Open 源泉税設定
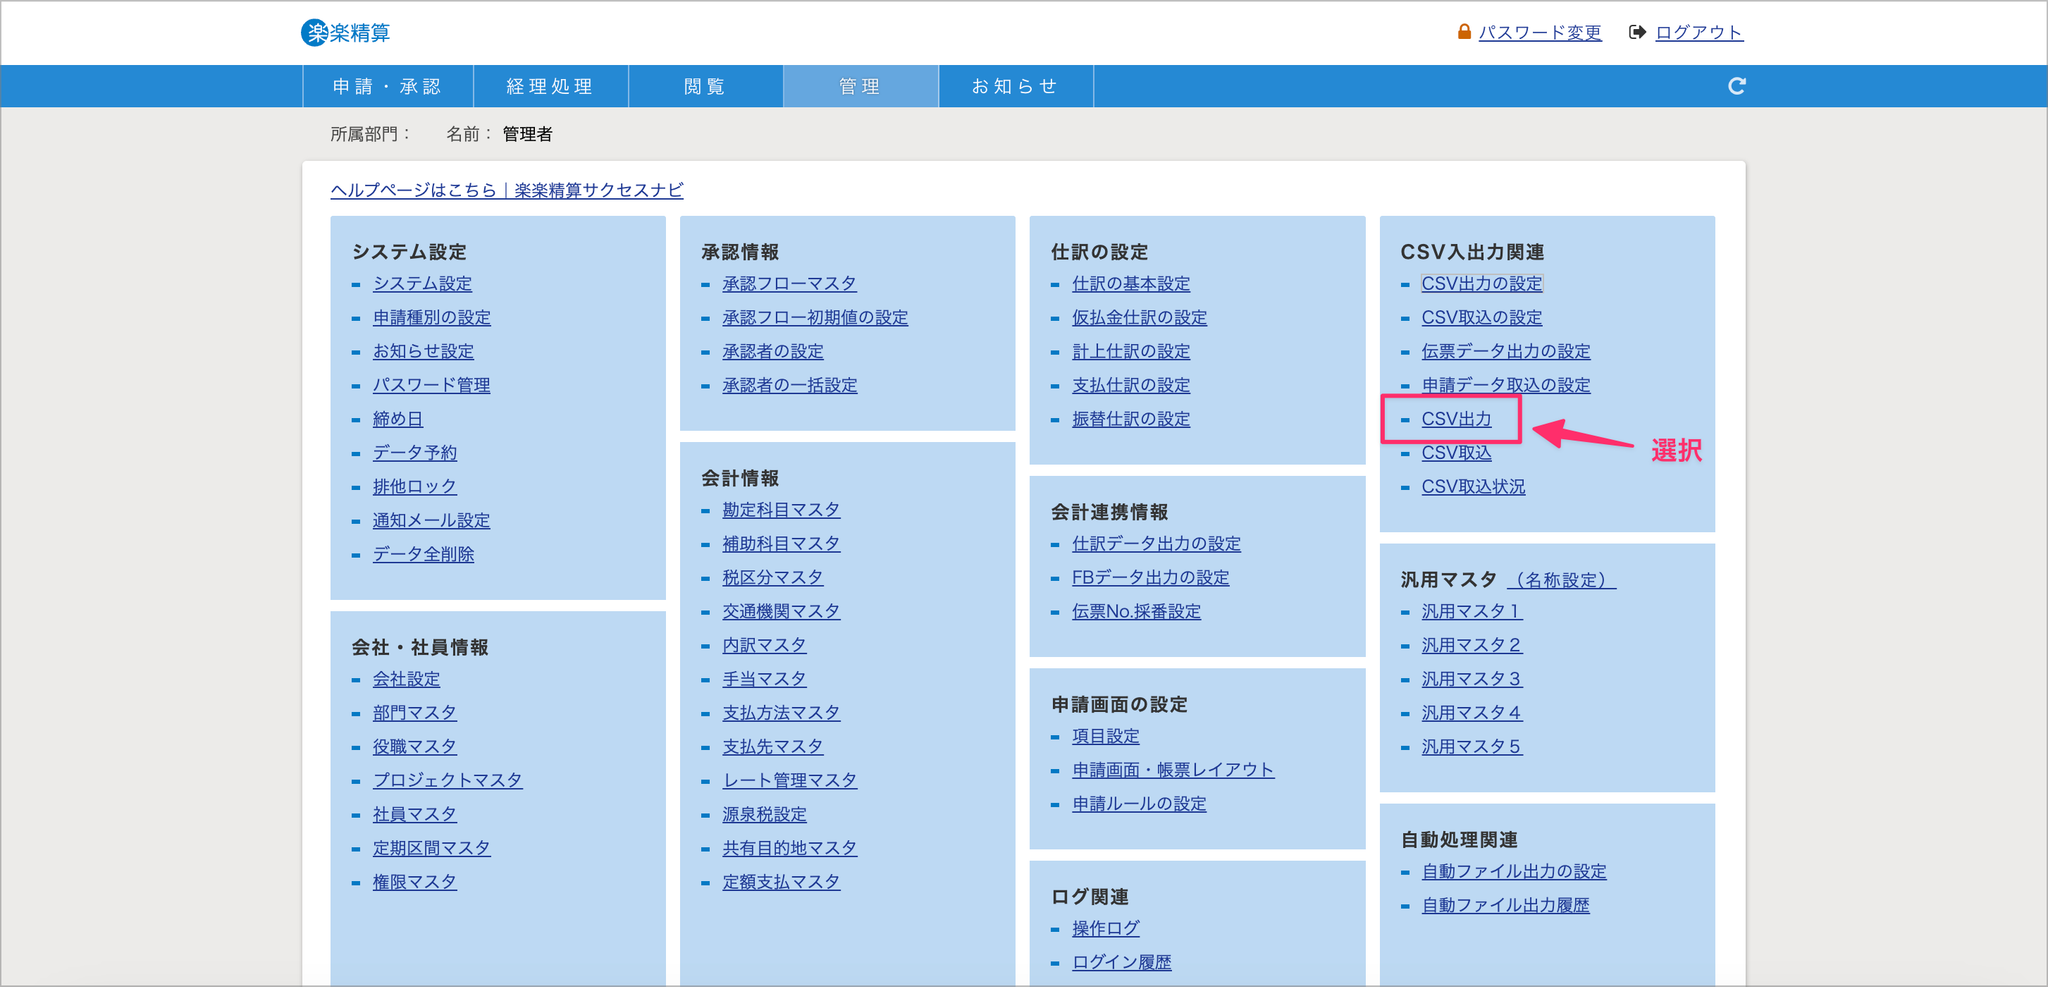This screenshot has height=987, width=2048. point(764,815)
